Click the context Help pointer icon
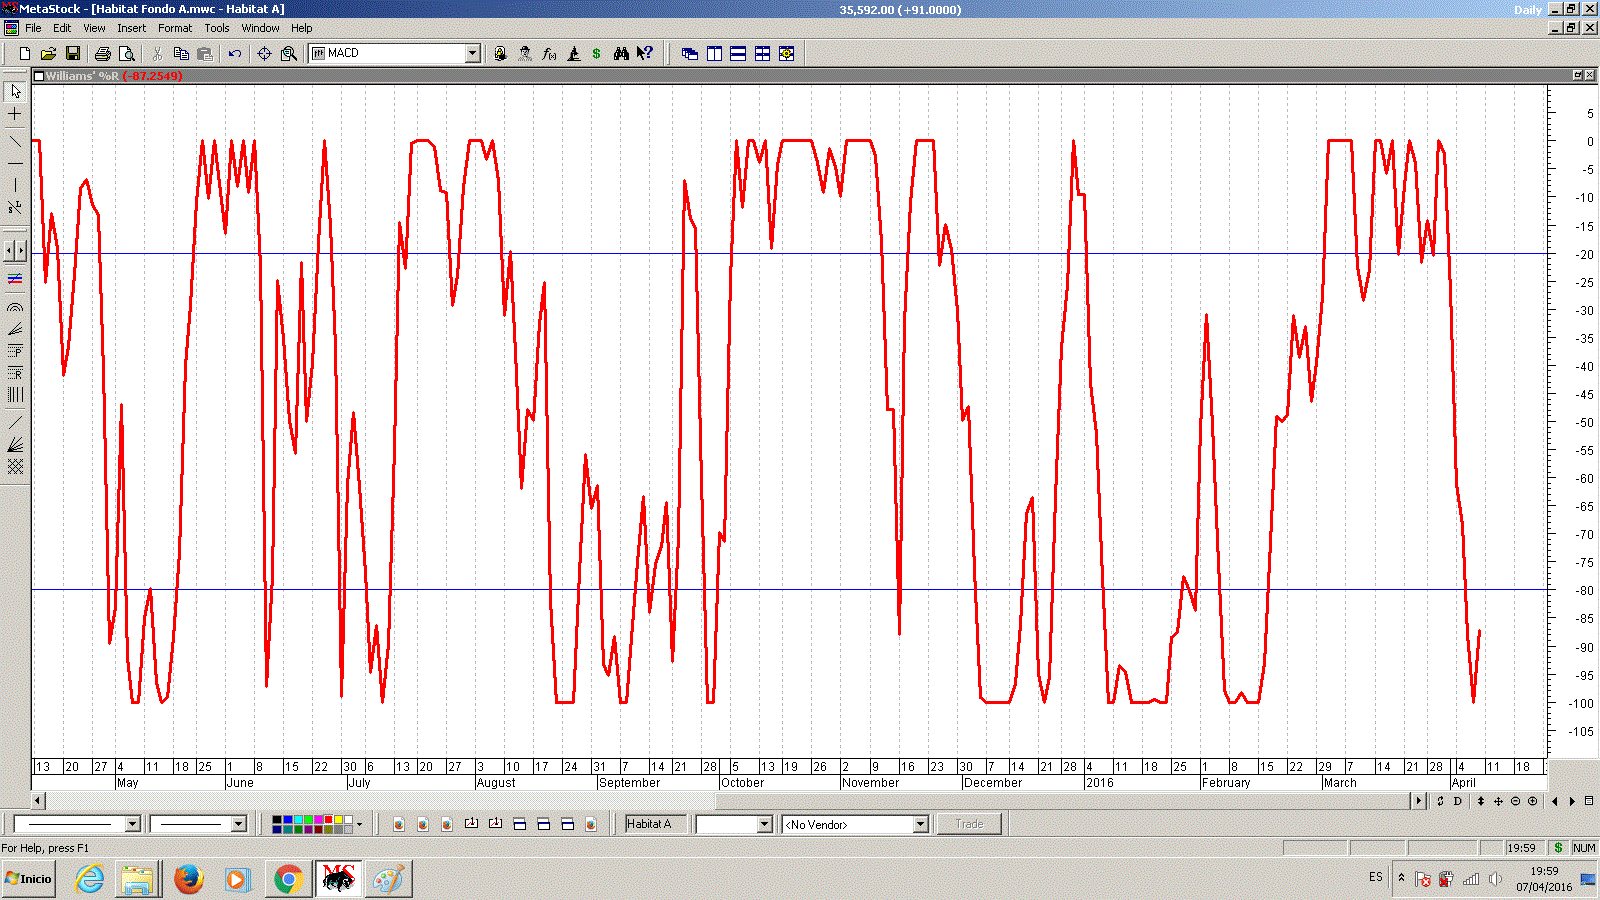Viewport: 1600px width, 900px height. [645, 54]
